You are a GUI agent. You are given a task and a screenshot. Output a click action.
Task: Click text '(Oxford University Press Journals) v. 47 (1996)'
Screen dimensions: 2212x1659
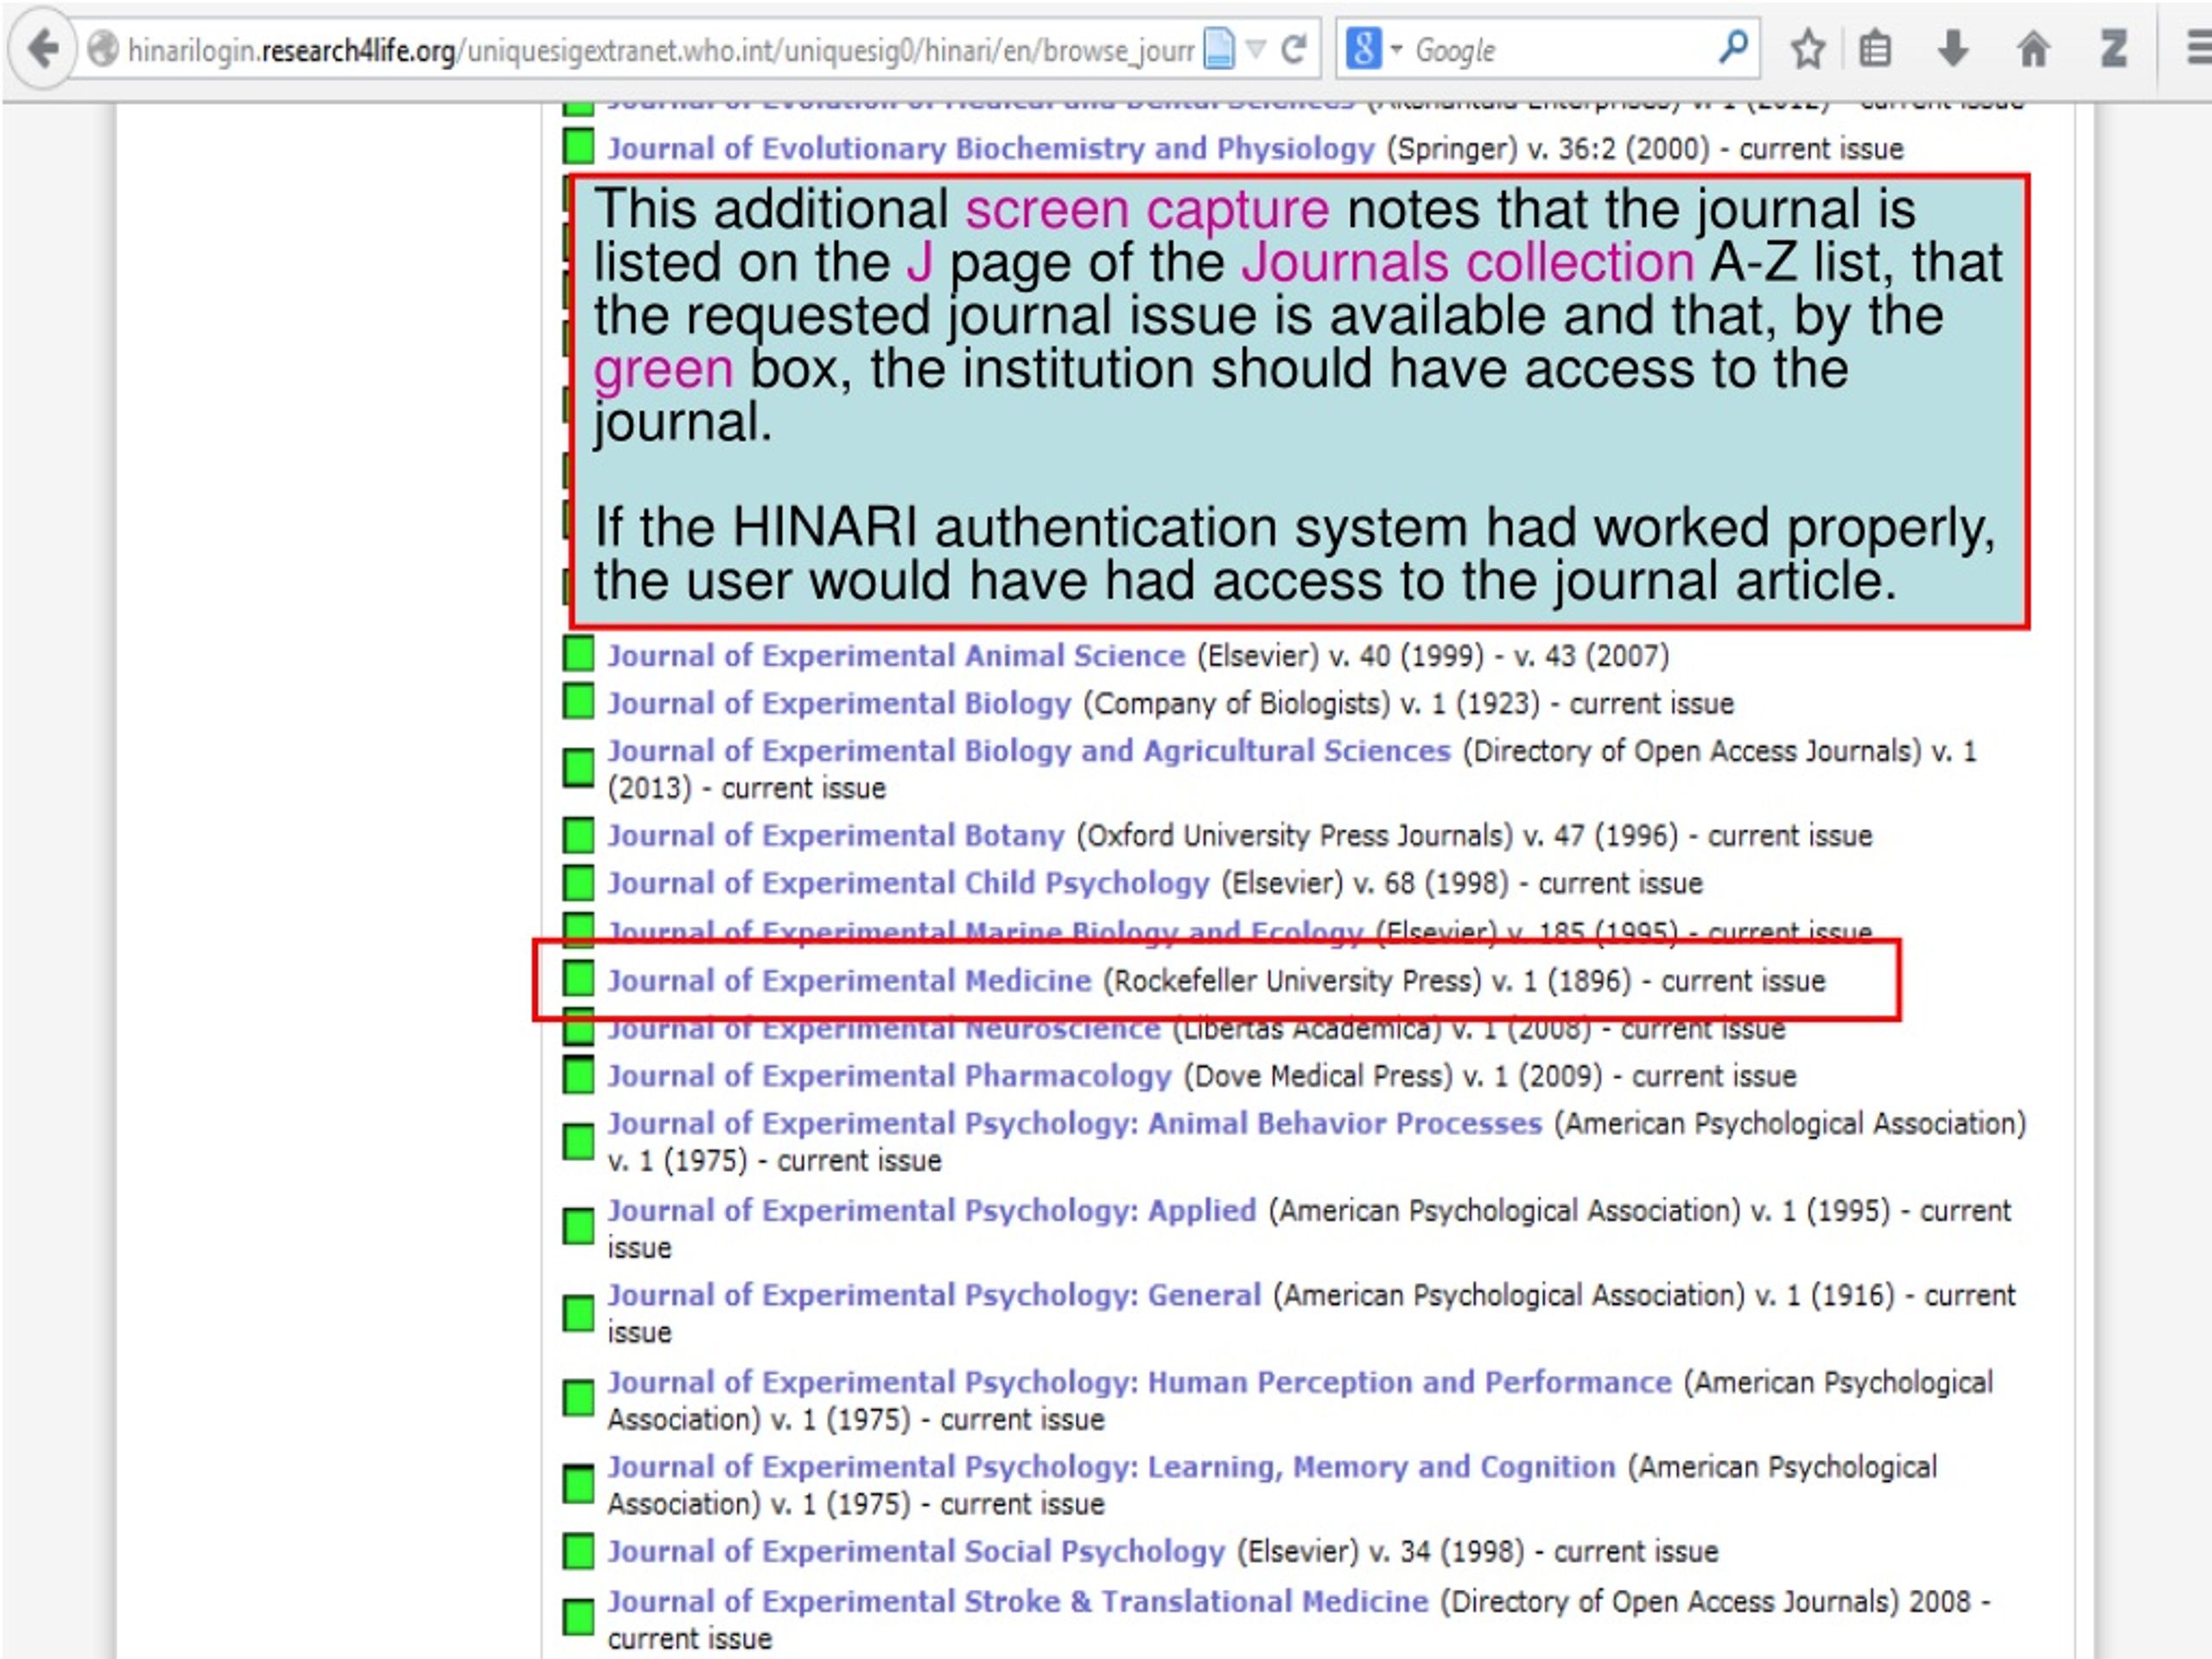click(1377, 837)
